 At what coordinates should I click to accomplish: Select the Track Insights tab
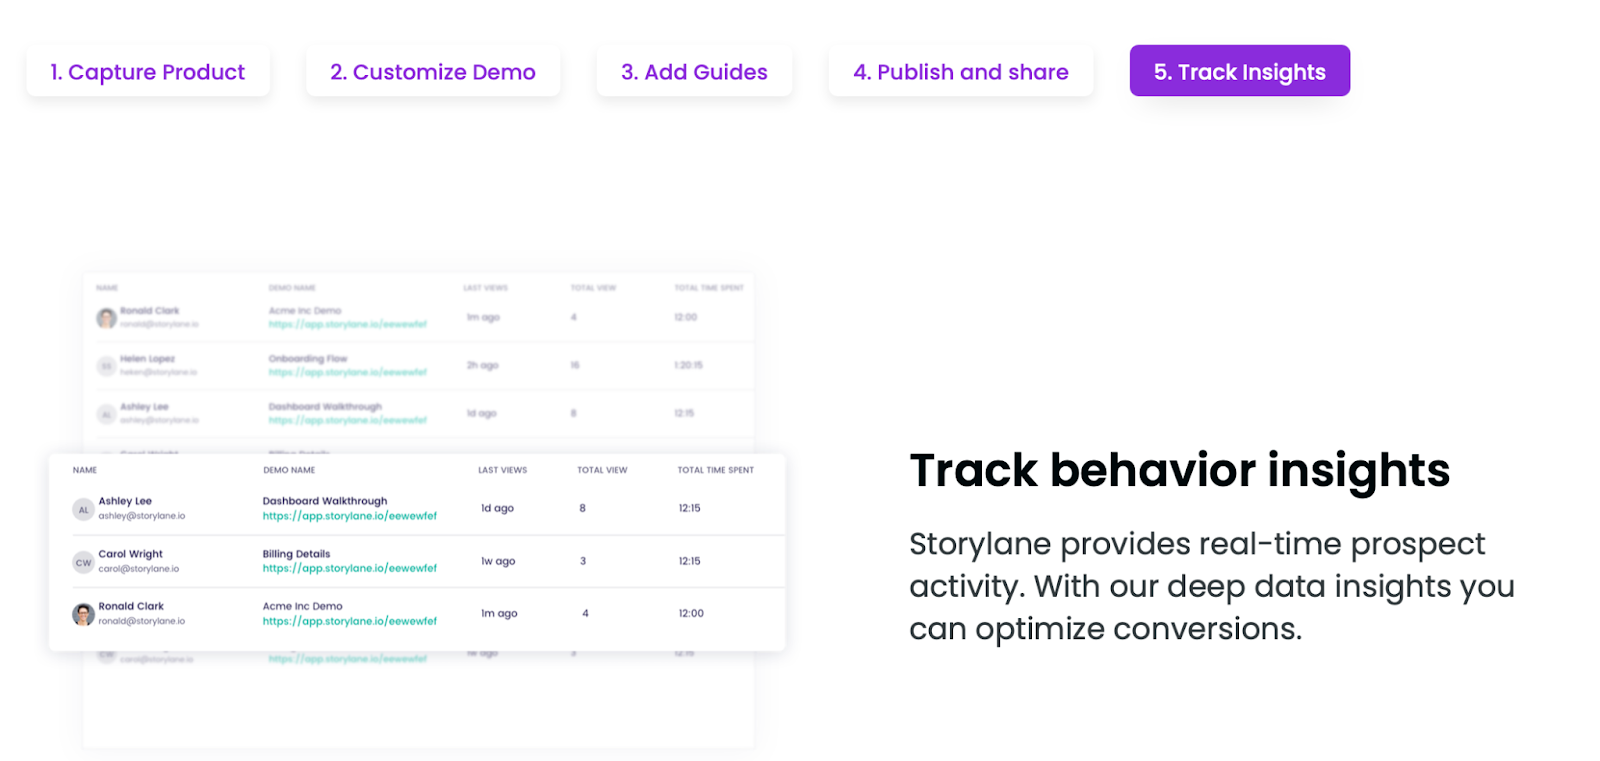point(1240,72)
